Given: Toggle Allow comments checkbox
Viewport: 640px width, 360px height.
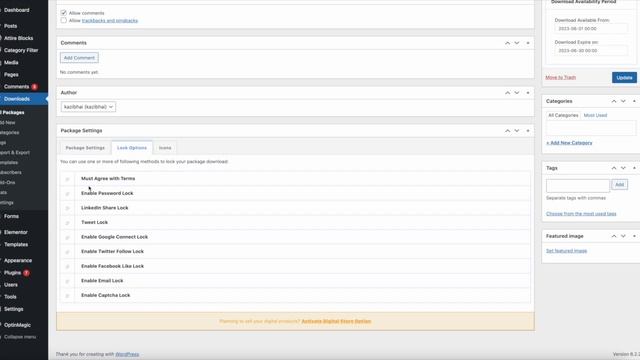Looking at the screenshot, I should (64, 13).
